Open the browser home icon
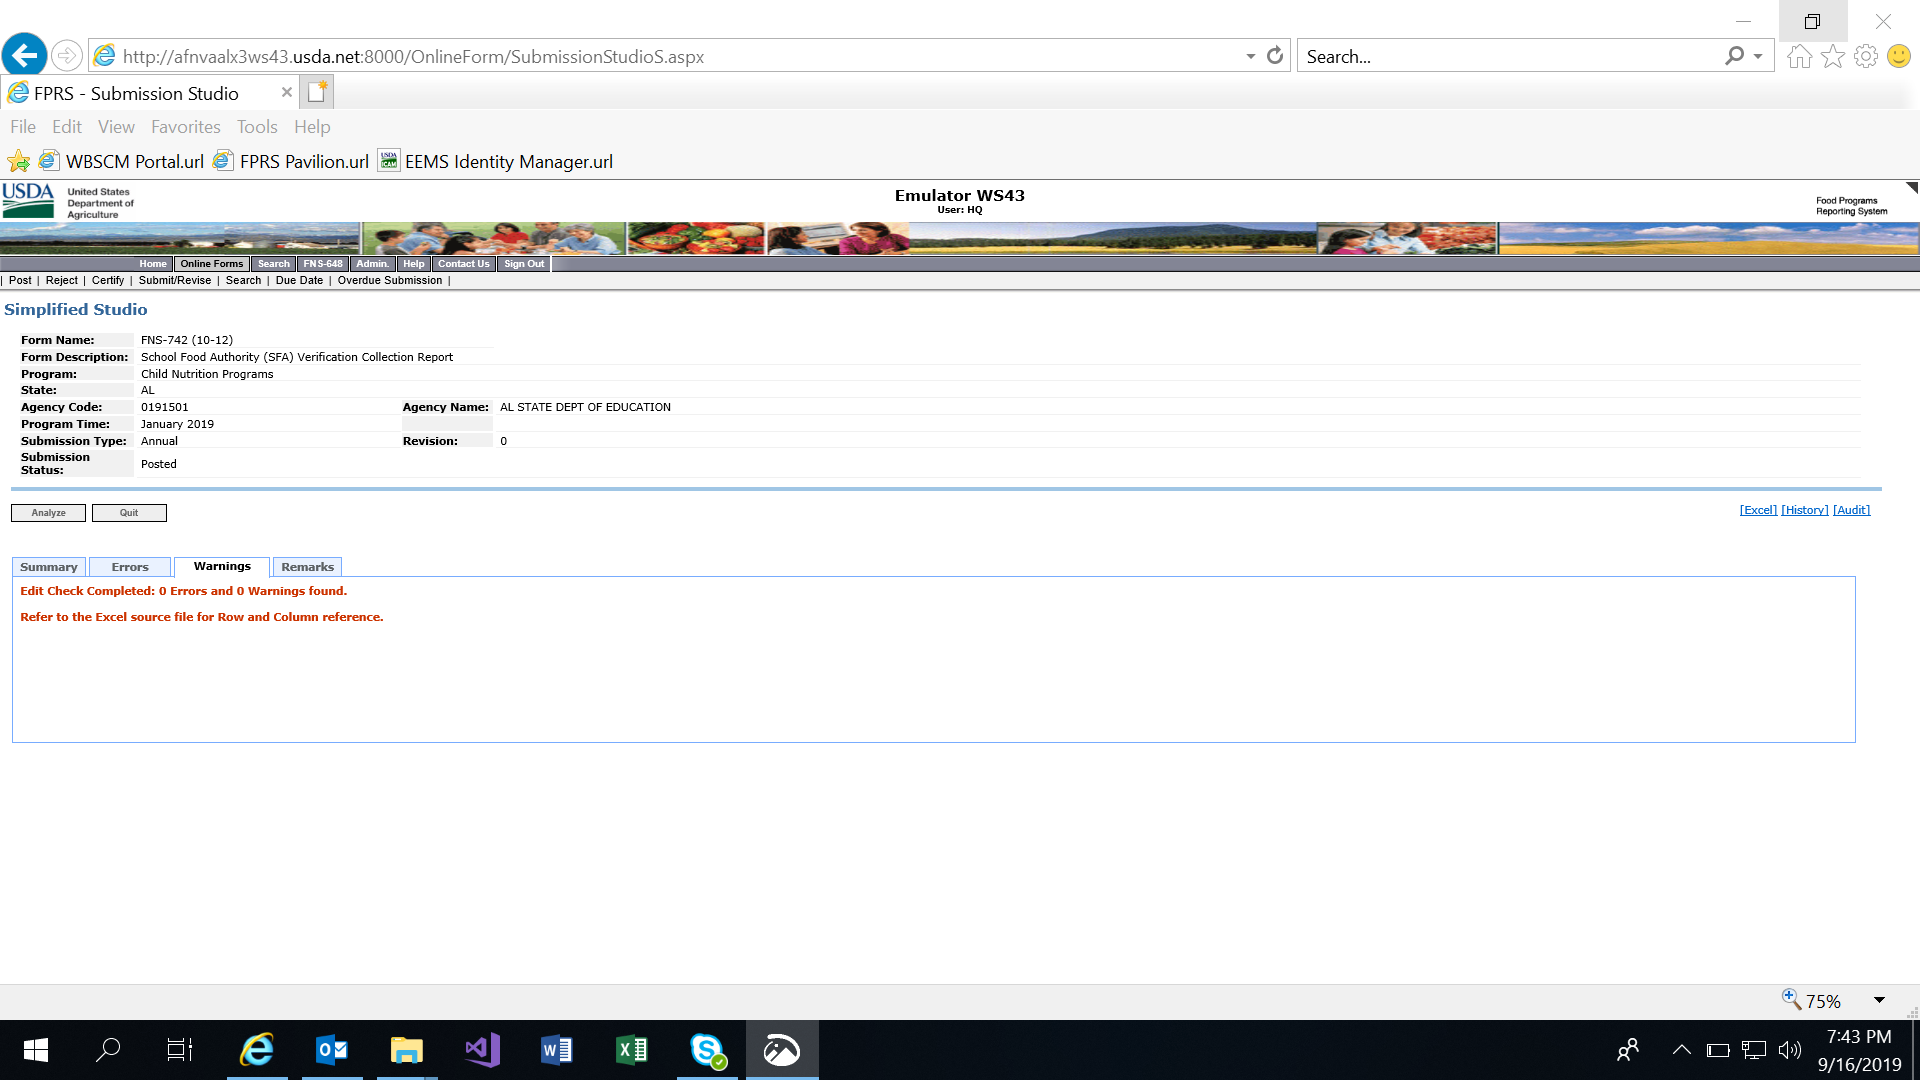 tap(1799, 56)
